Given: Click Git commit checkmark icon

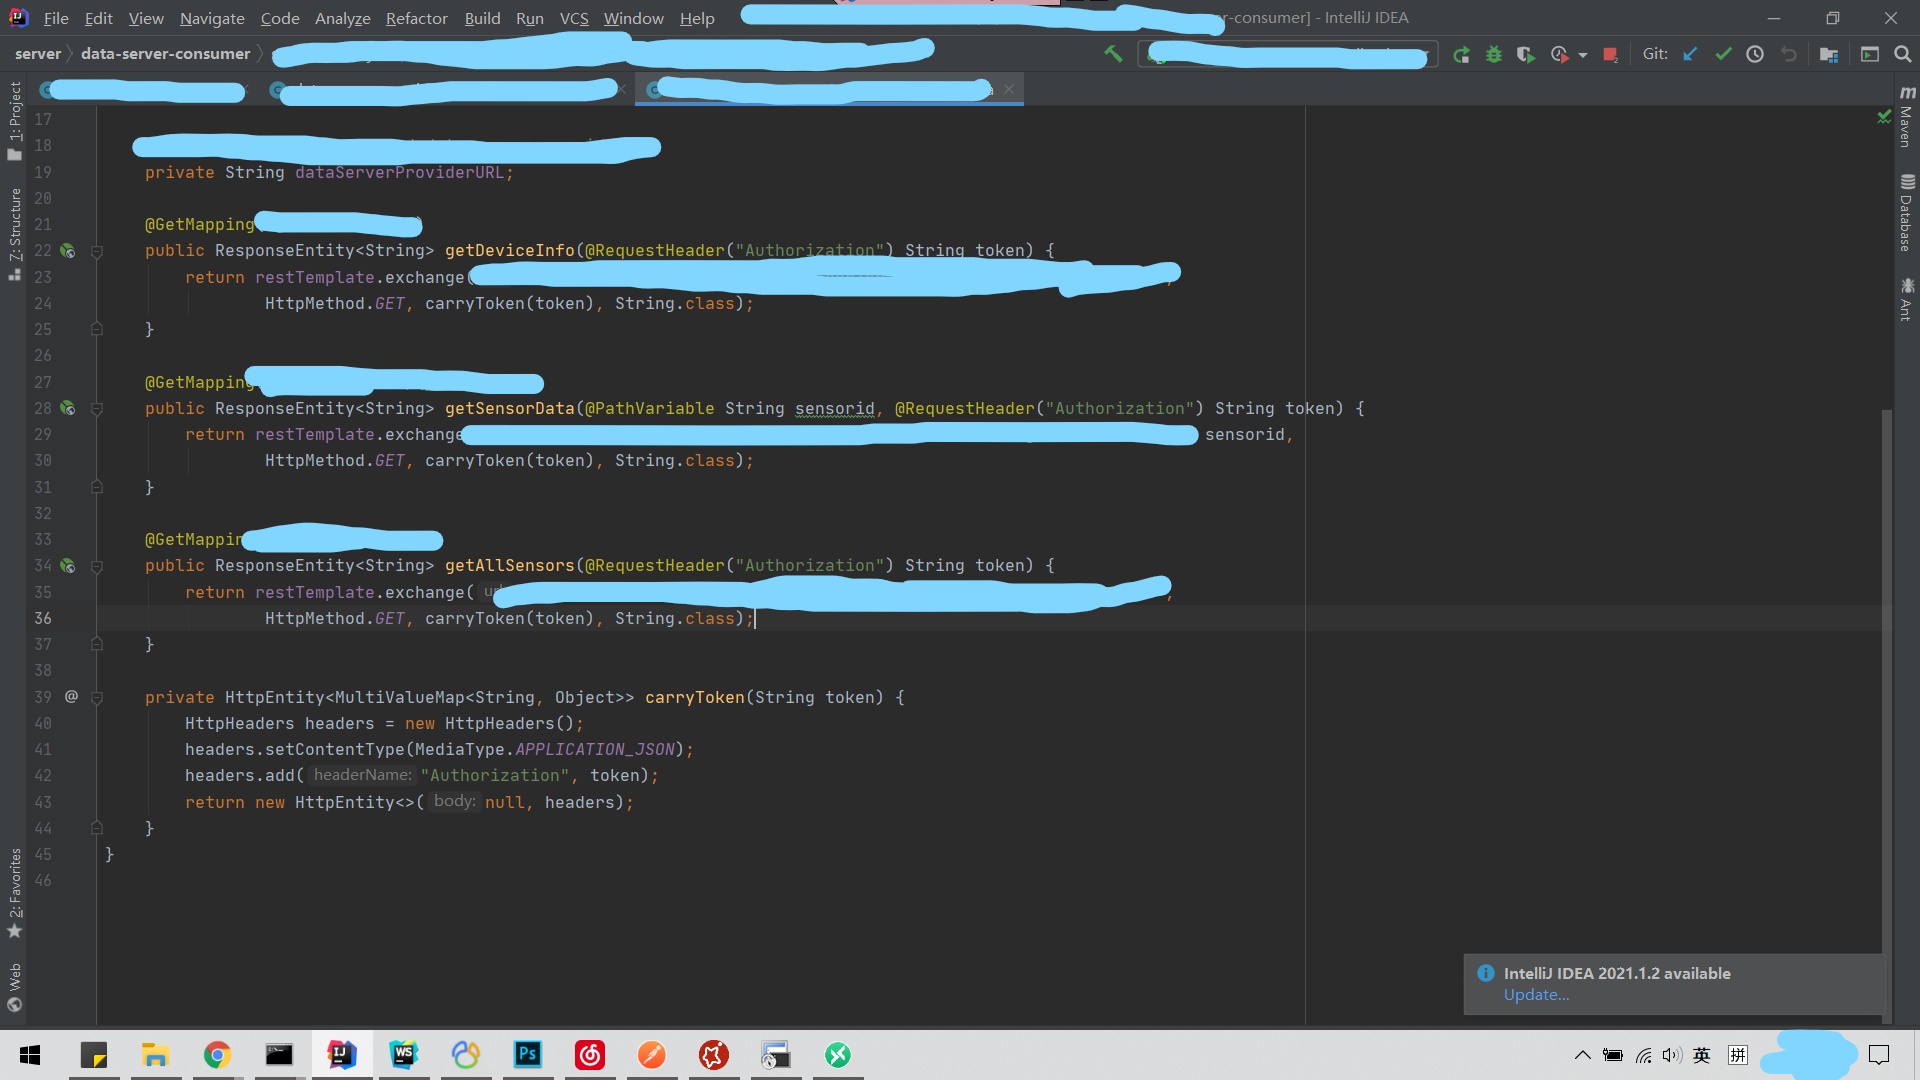Looking at the screenshot, I should (x=1723, y=55).
